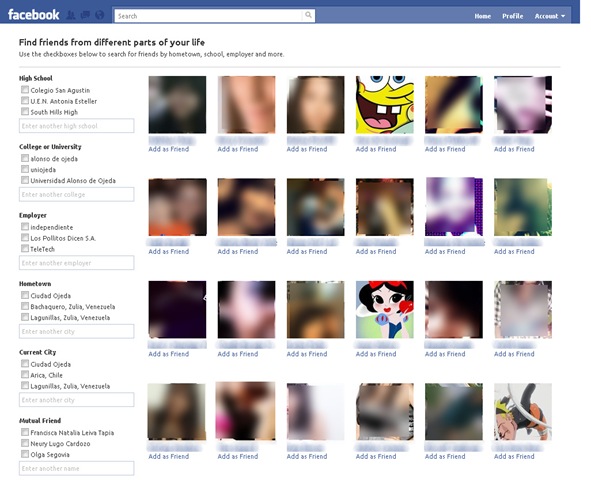Select the Arica, Chile checkbox
The image size is (591, 480).
click(x=25, y=375)
